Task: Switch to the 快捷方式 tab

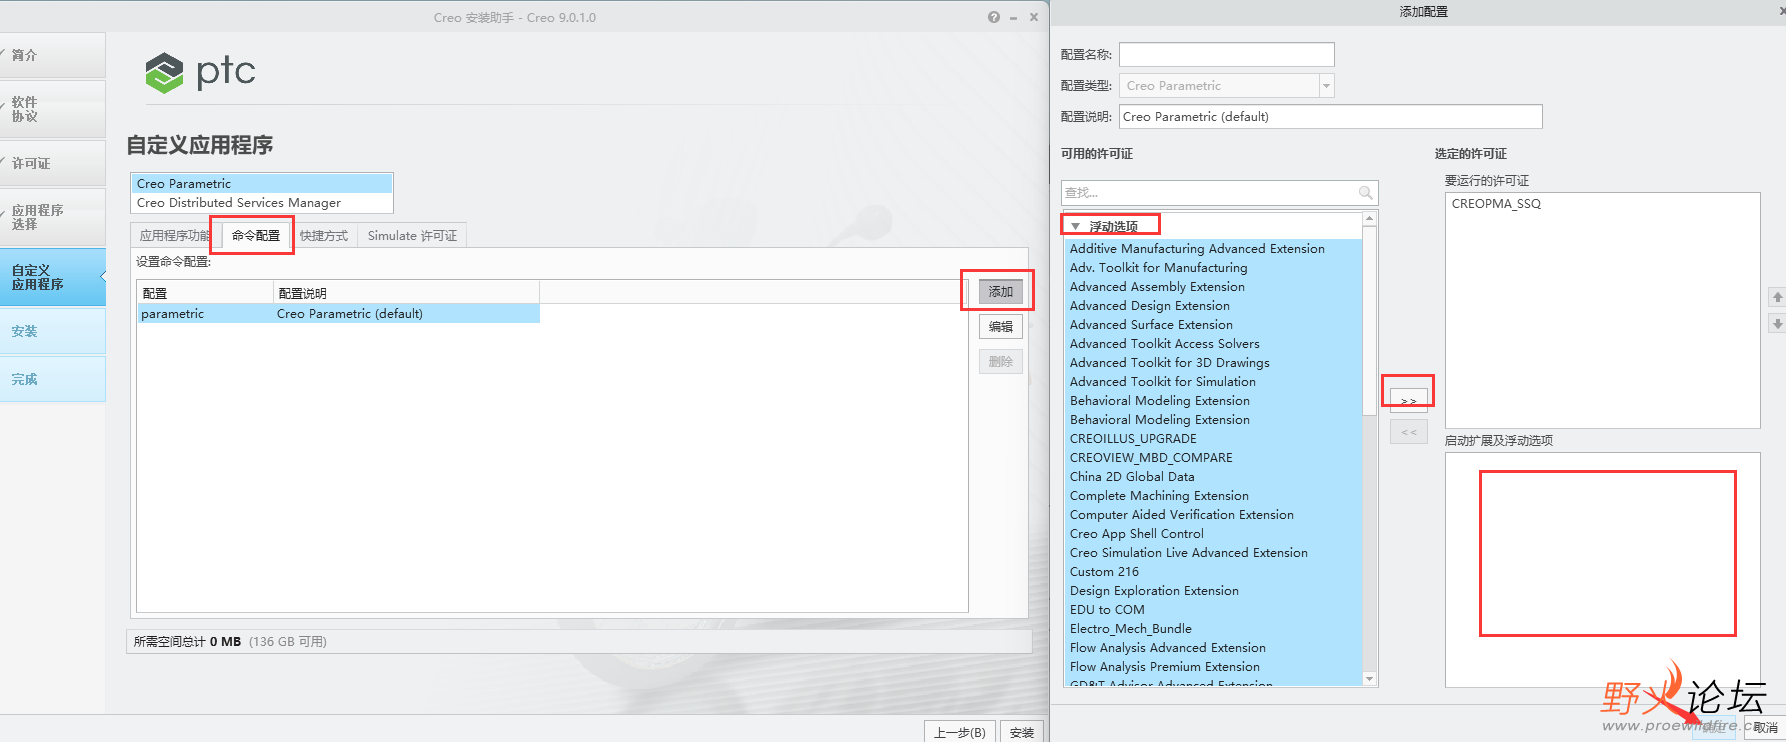Action: (324, 236)
